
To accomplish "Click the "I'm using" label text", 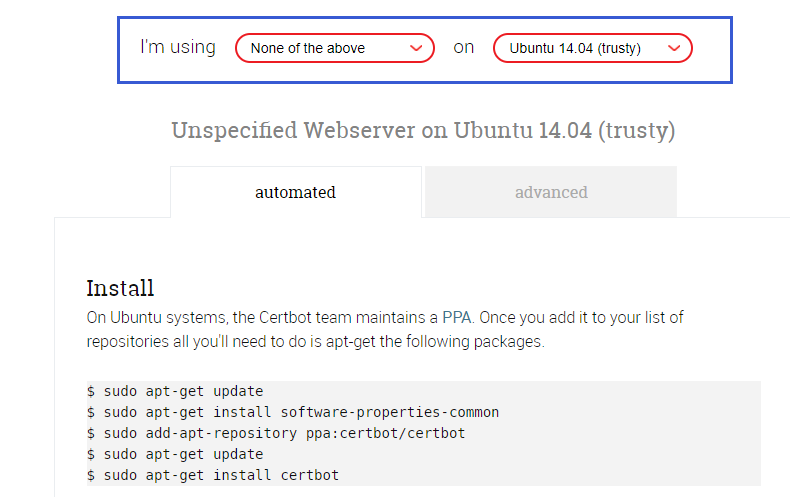I will point(178,47).
